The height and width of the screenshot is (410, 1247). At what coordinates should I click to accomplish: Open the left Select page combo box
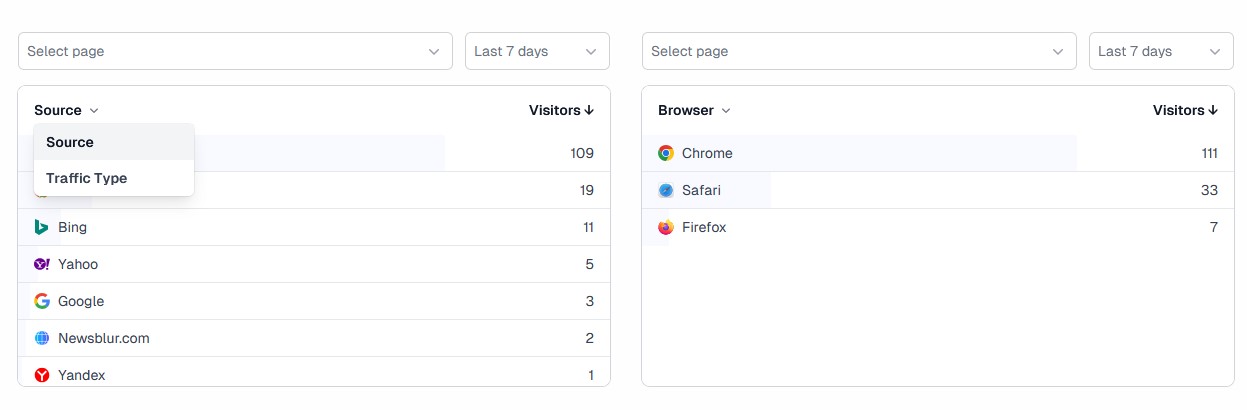(x=235, y=51)
